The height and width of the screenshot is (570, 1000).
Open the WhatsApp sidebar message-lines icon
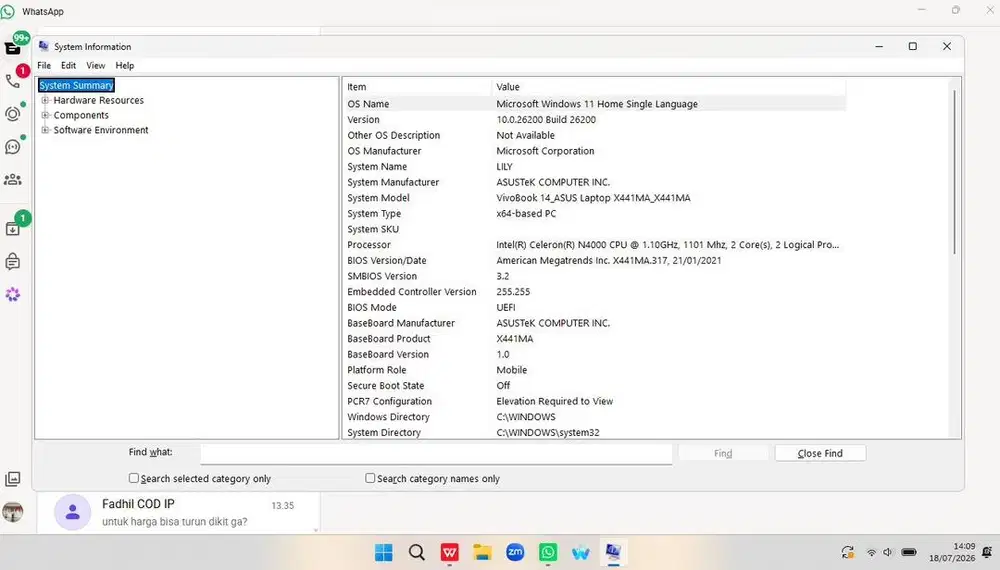click(x=13, y=261)
